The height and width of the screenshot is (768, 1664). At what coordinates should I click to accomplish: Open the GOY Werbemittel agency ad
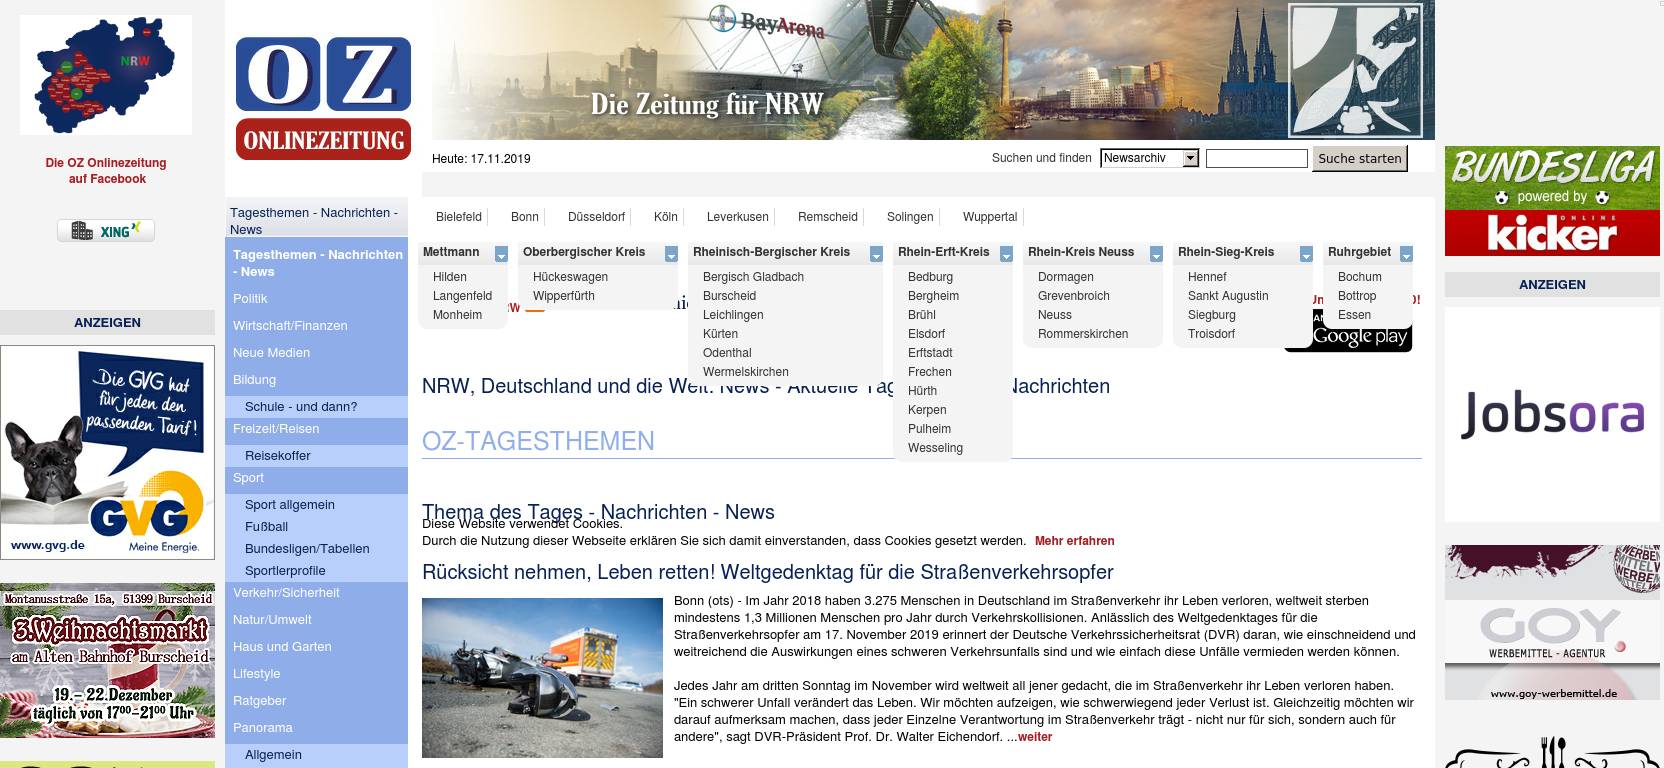click(1551, 623)
